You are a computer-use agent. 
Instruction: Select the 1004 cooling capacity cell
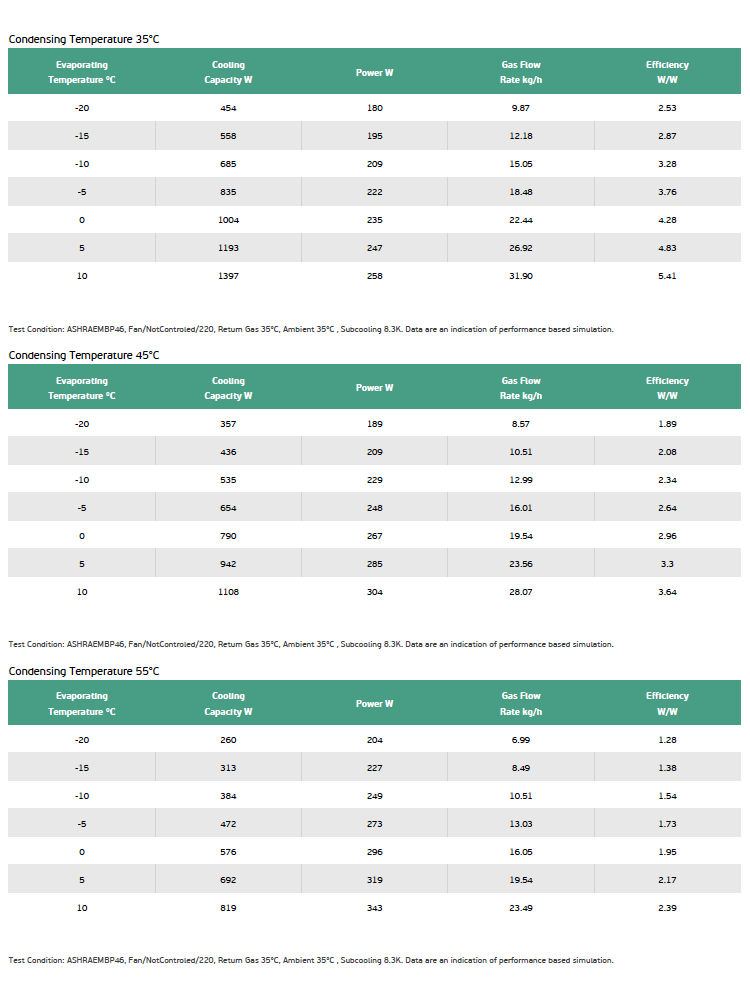(x=228, y=220)
